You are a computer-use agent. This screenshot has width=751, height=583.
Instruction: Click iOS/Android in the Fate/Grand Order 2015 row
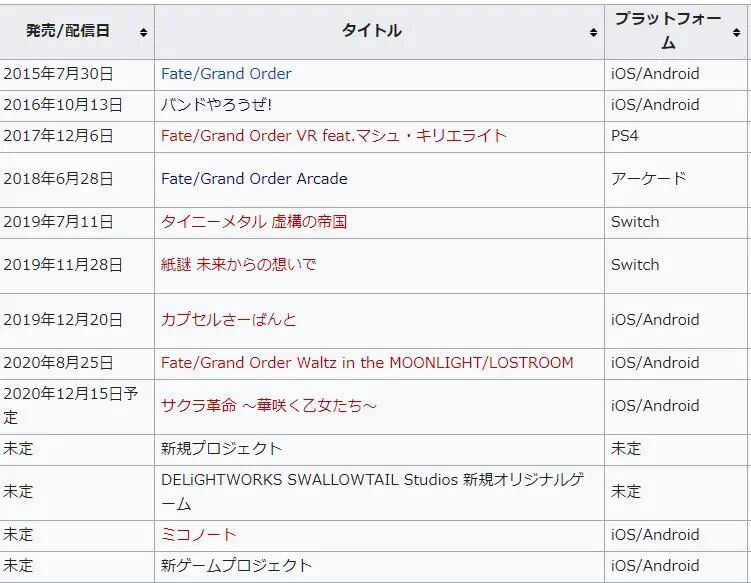point(655,74)
